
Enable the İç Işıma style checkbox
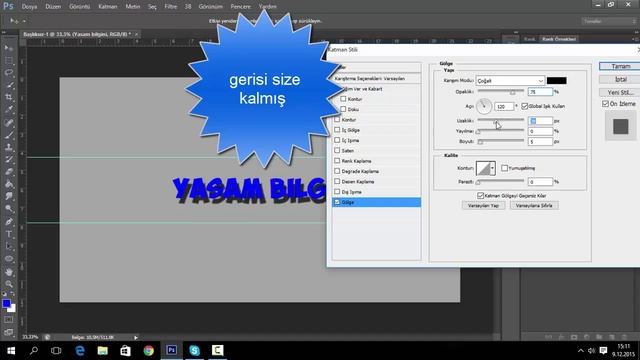pos(337,140)
